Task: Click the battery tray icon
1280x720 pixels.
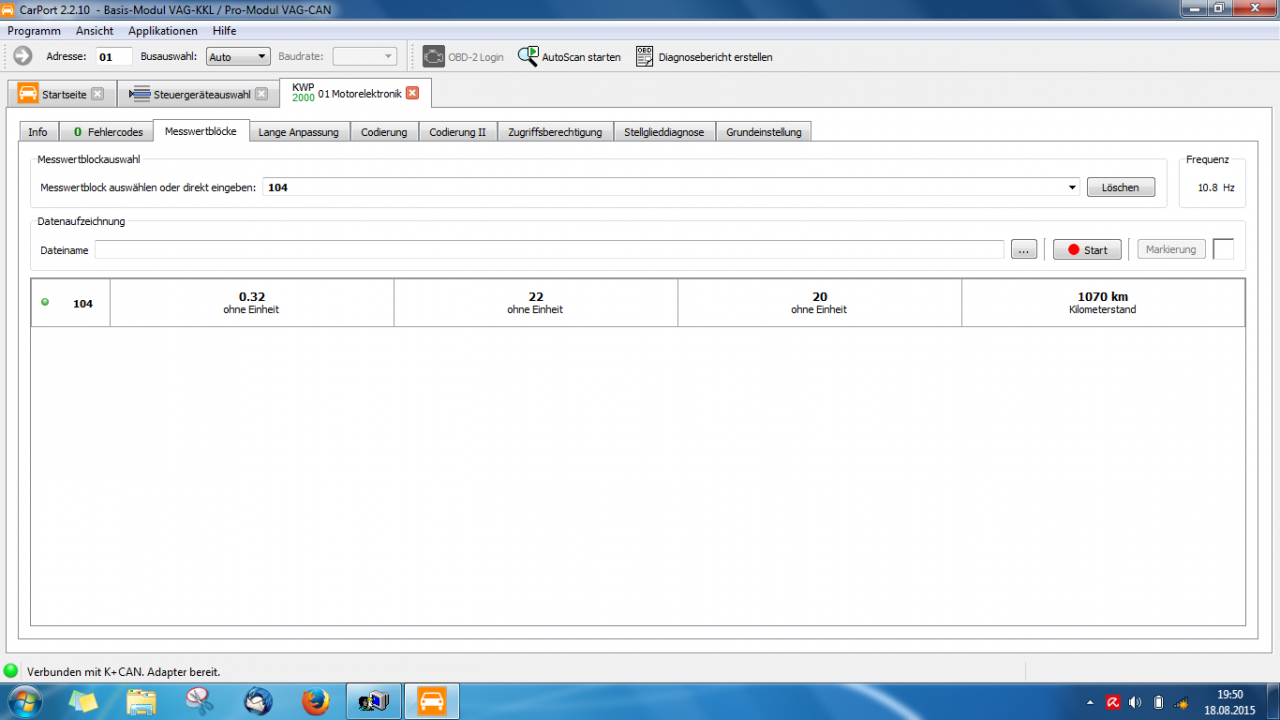Action: pos(1158,702)
